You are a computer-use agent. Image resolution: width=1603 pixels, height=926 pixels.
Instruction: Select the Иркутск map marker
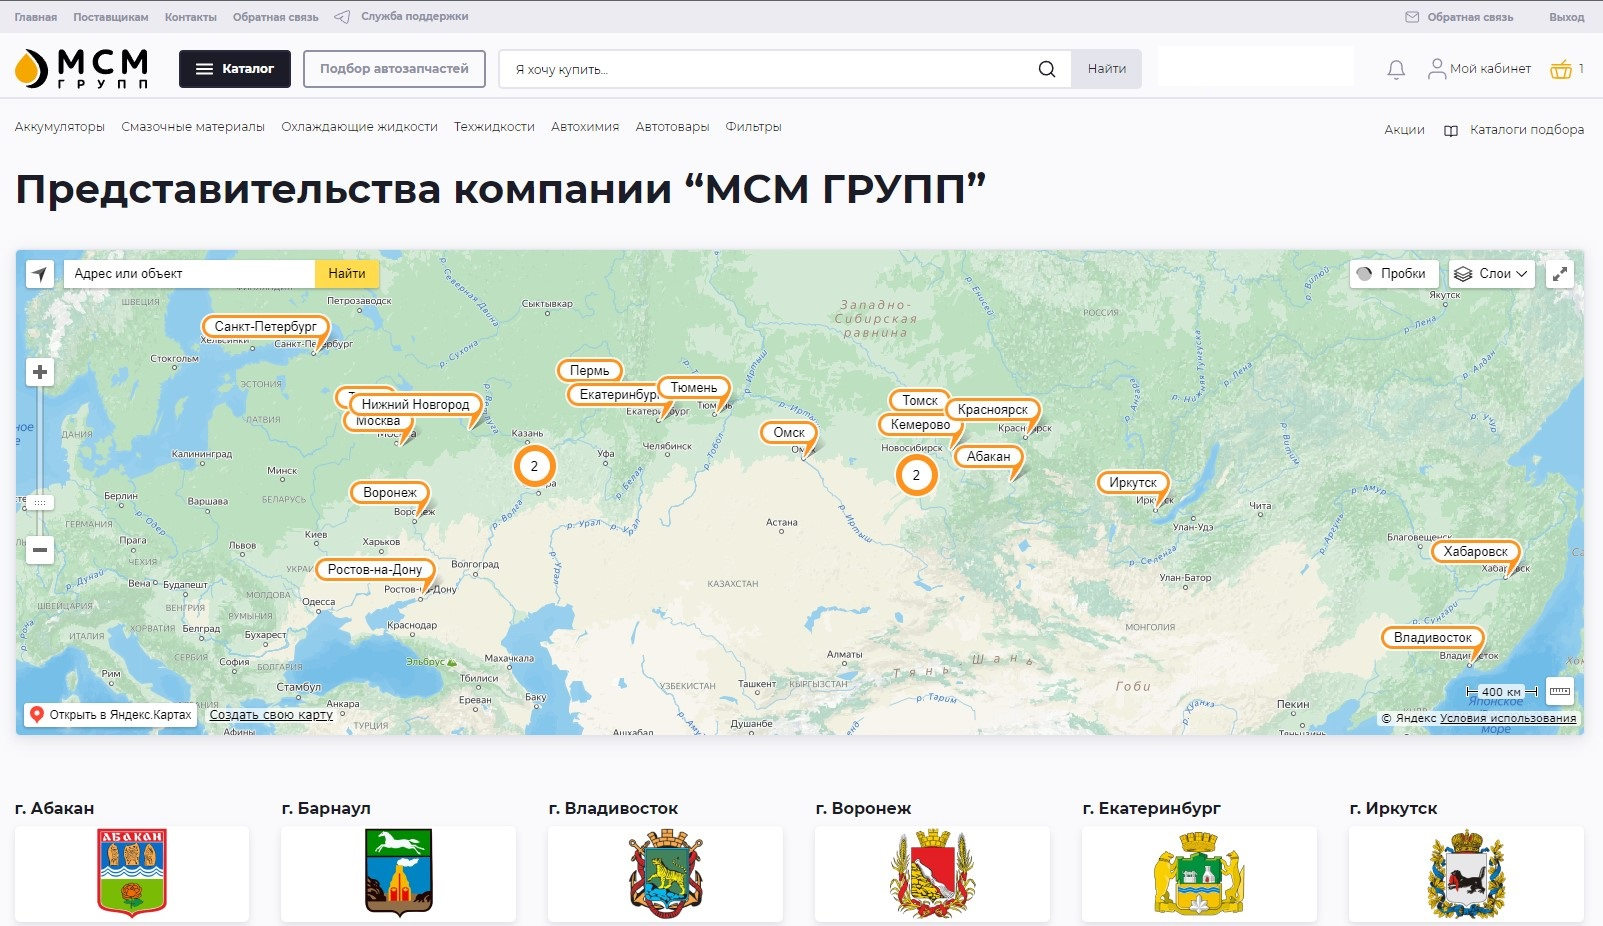(x=1133, y=482)
